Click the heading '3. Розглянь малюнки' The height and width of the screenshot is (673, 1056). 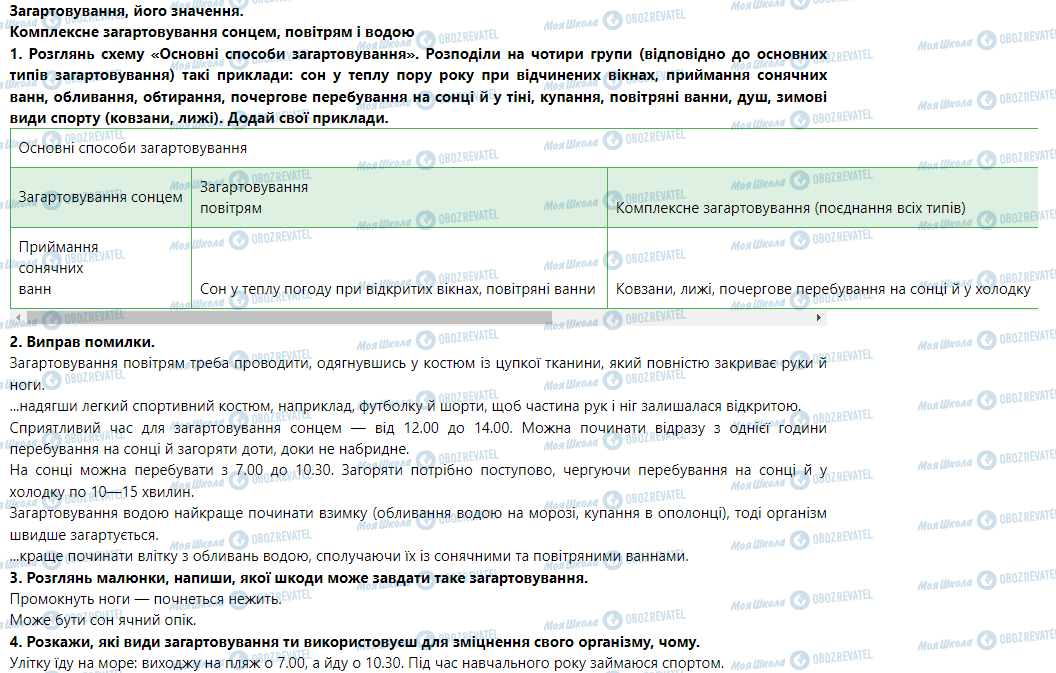pos(298,578)
